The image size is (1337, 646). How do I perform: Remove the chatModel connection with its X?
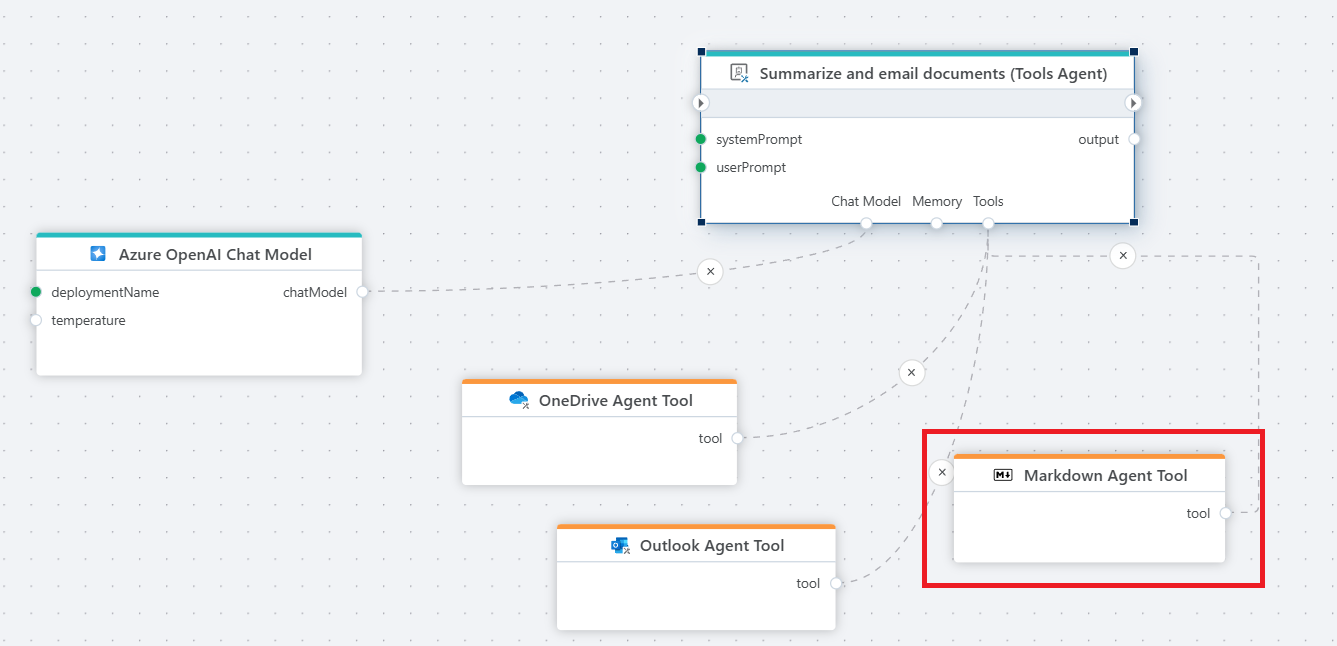click(710, 271)
